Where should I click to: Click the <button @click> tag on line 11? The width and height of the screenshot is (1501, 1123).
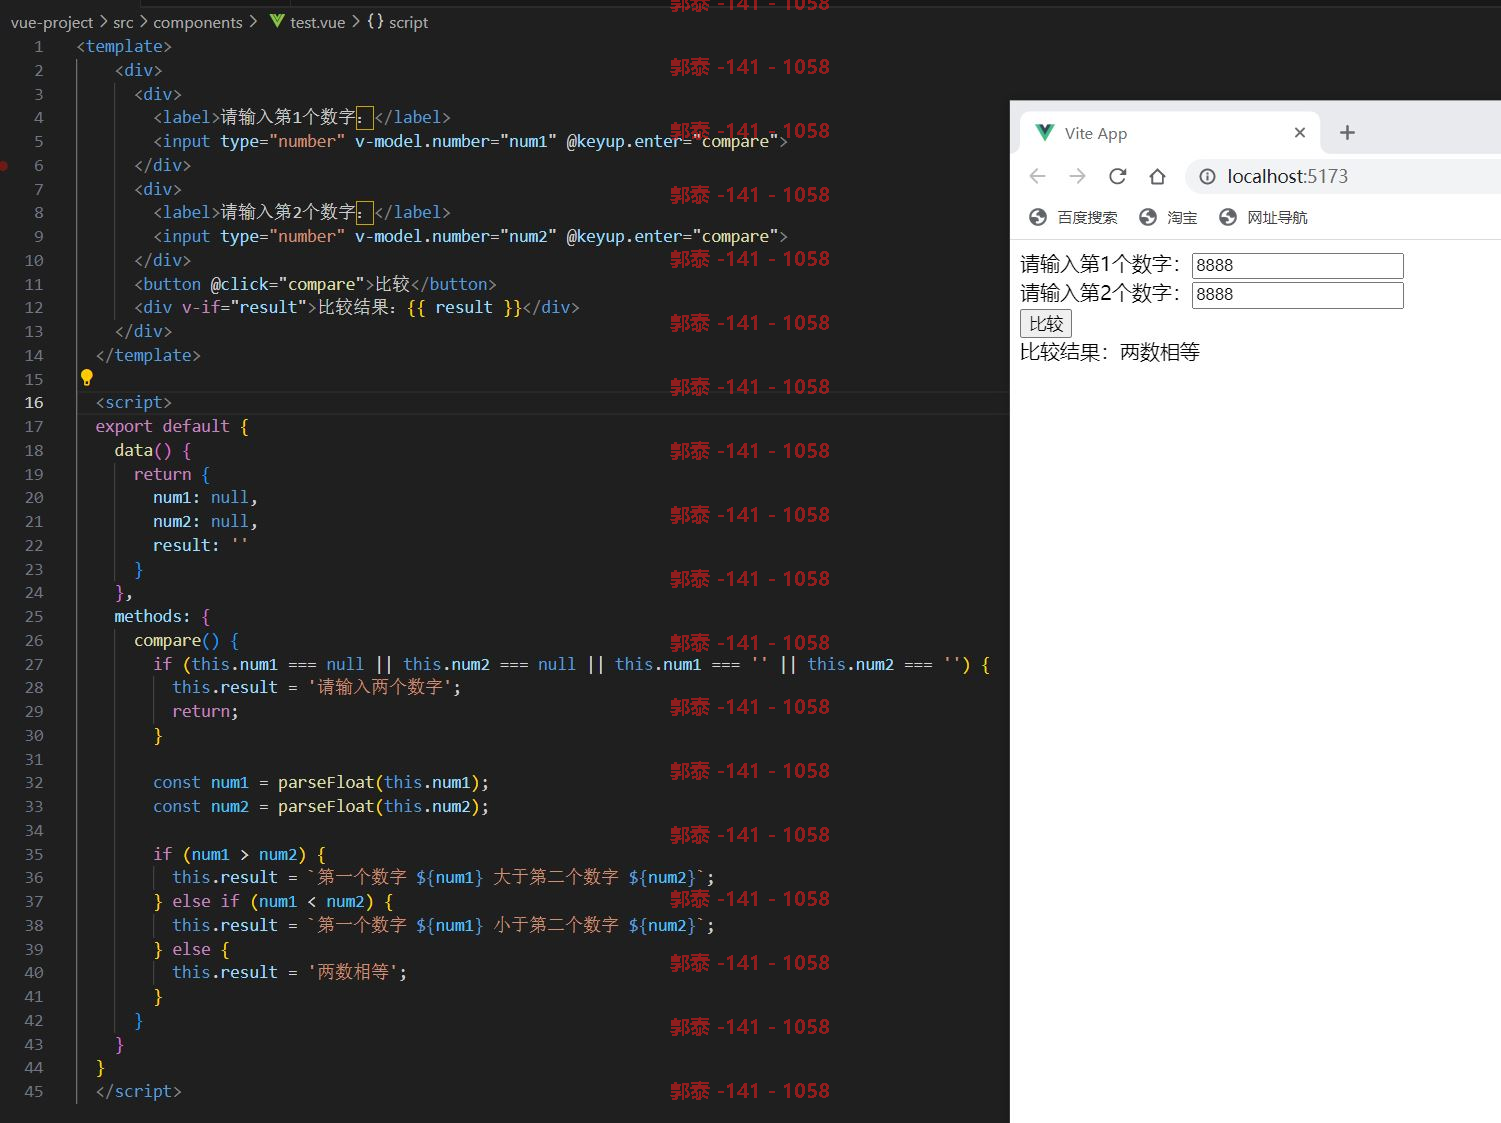[254, 284]
